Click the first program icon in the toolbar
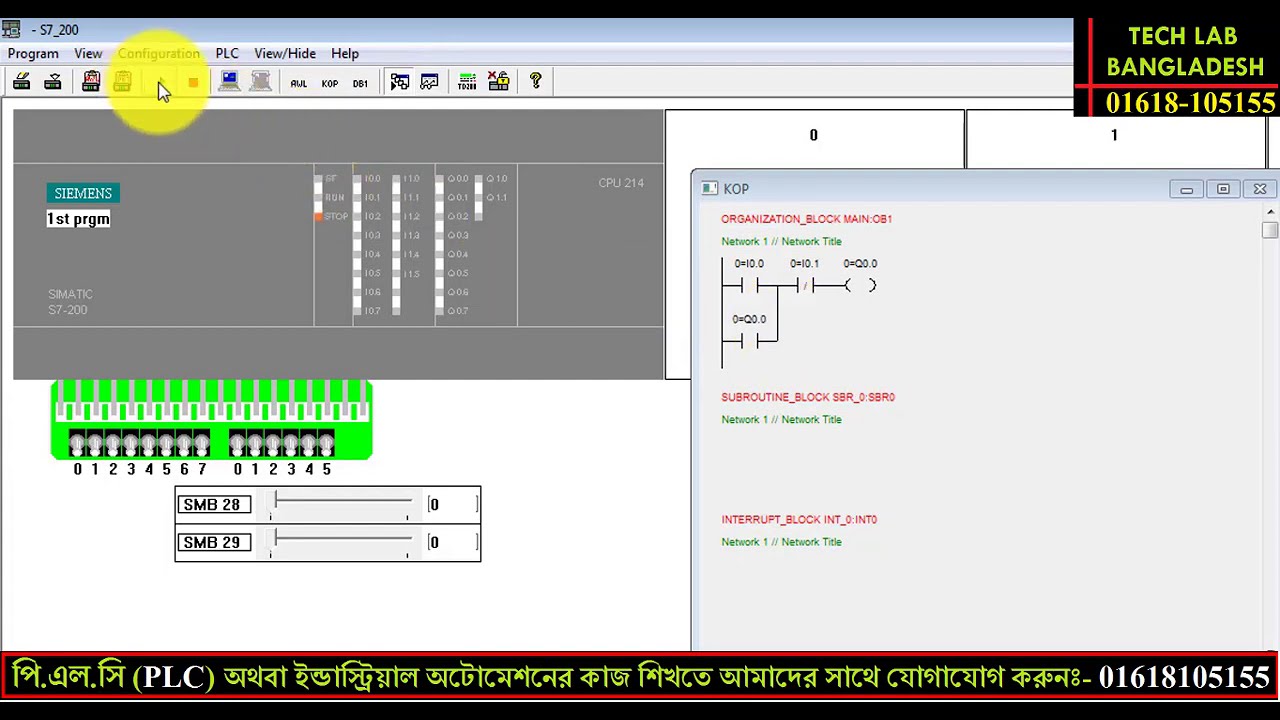The image size is (1280, 720). pyautogui.click(x=22, y=82)
